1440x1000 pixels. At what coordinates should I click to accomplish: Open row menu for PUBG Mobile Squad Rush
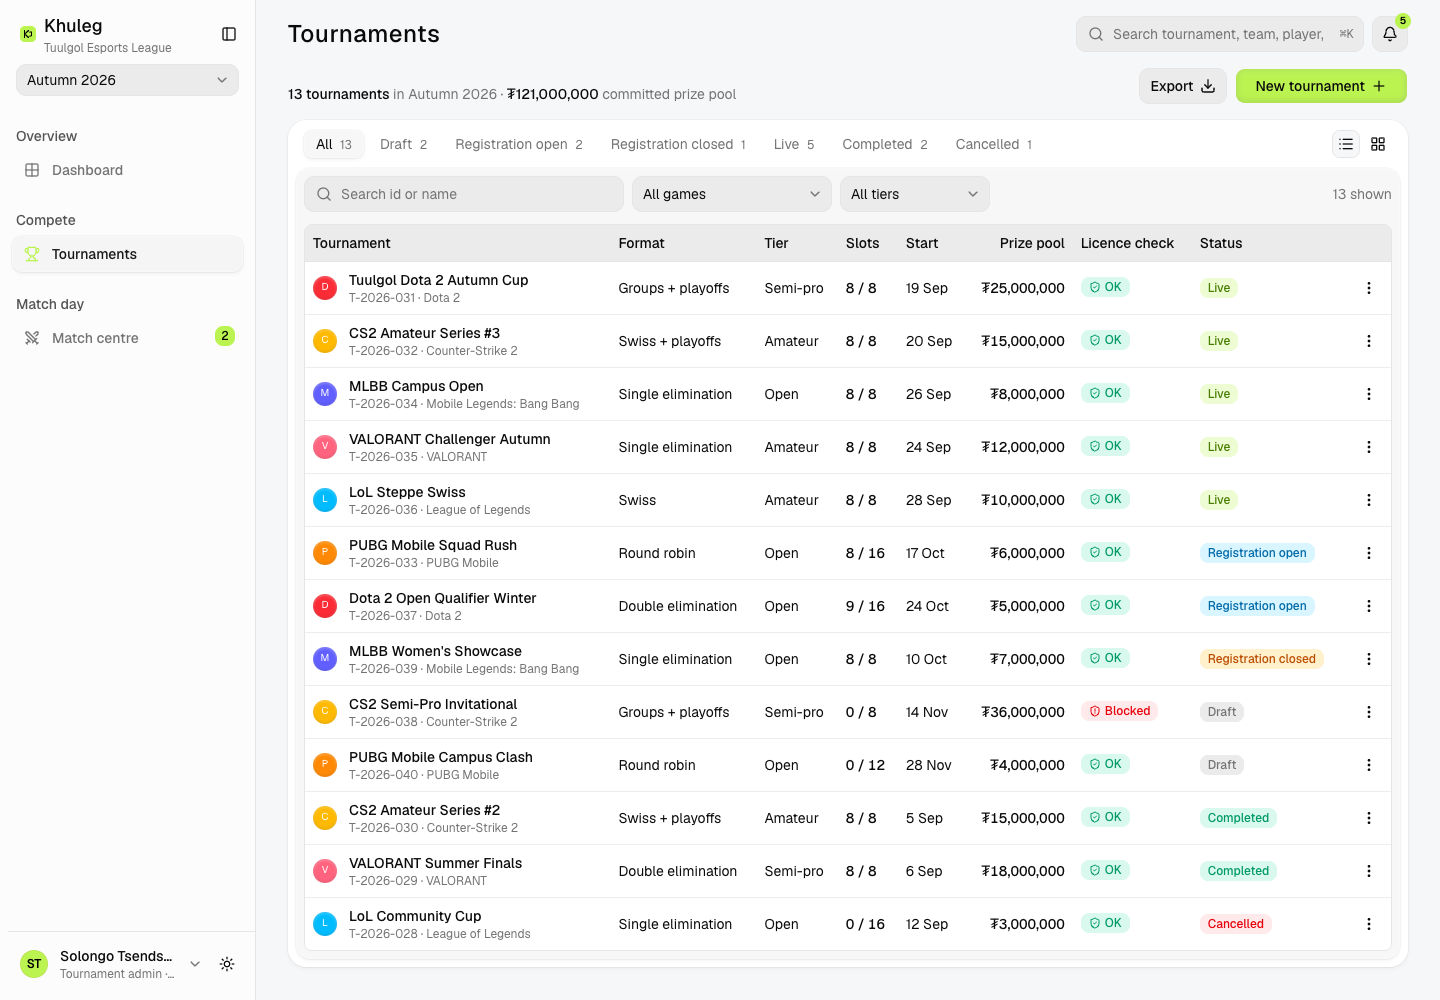(1369, 553)
